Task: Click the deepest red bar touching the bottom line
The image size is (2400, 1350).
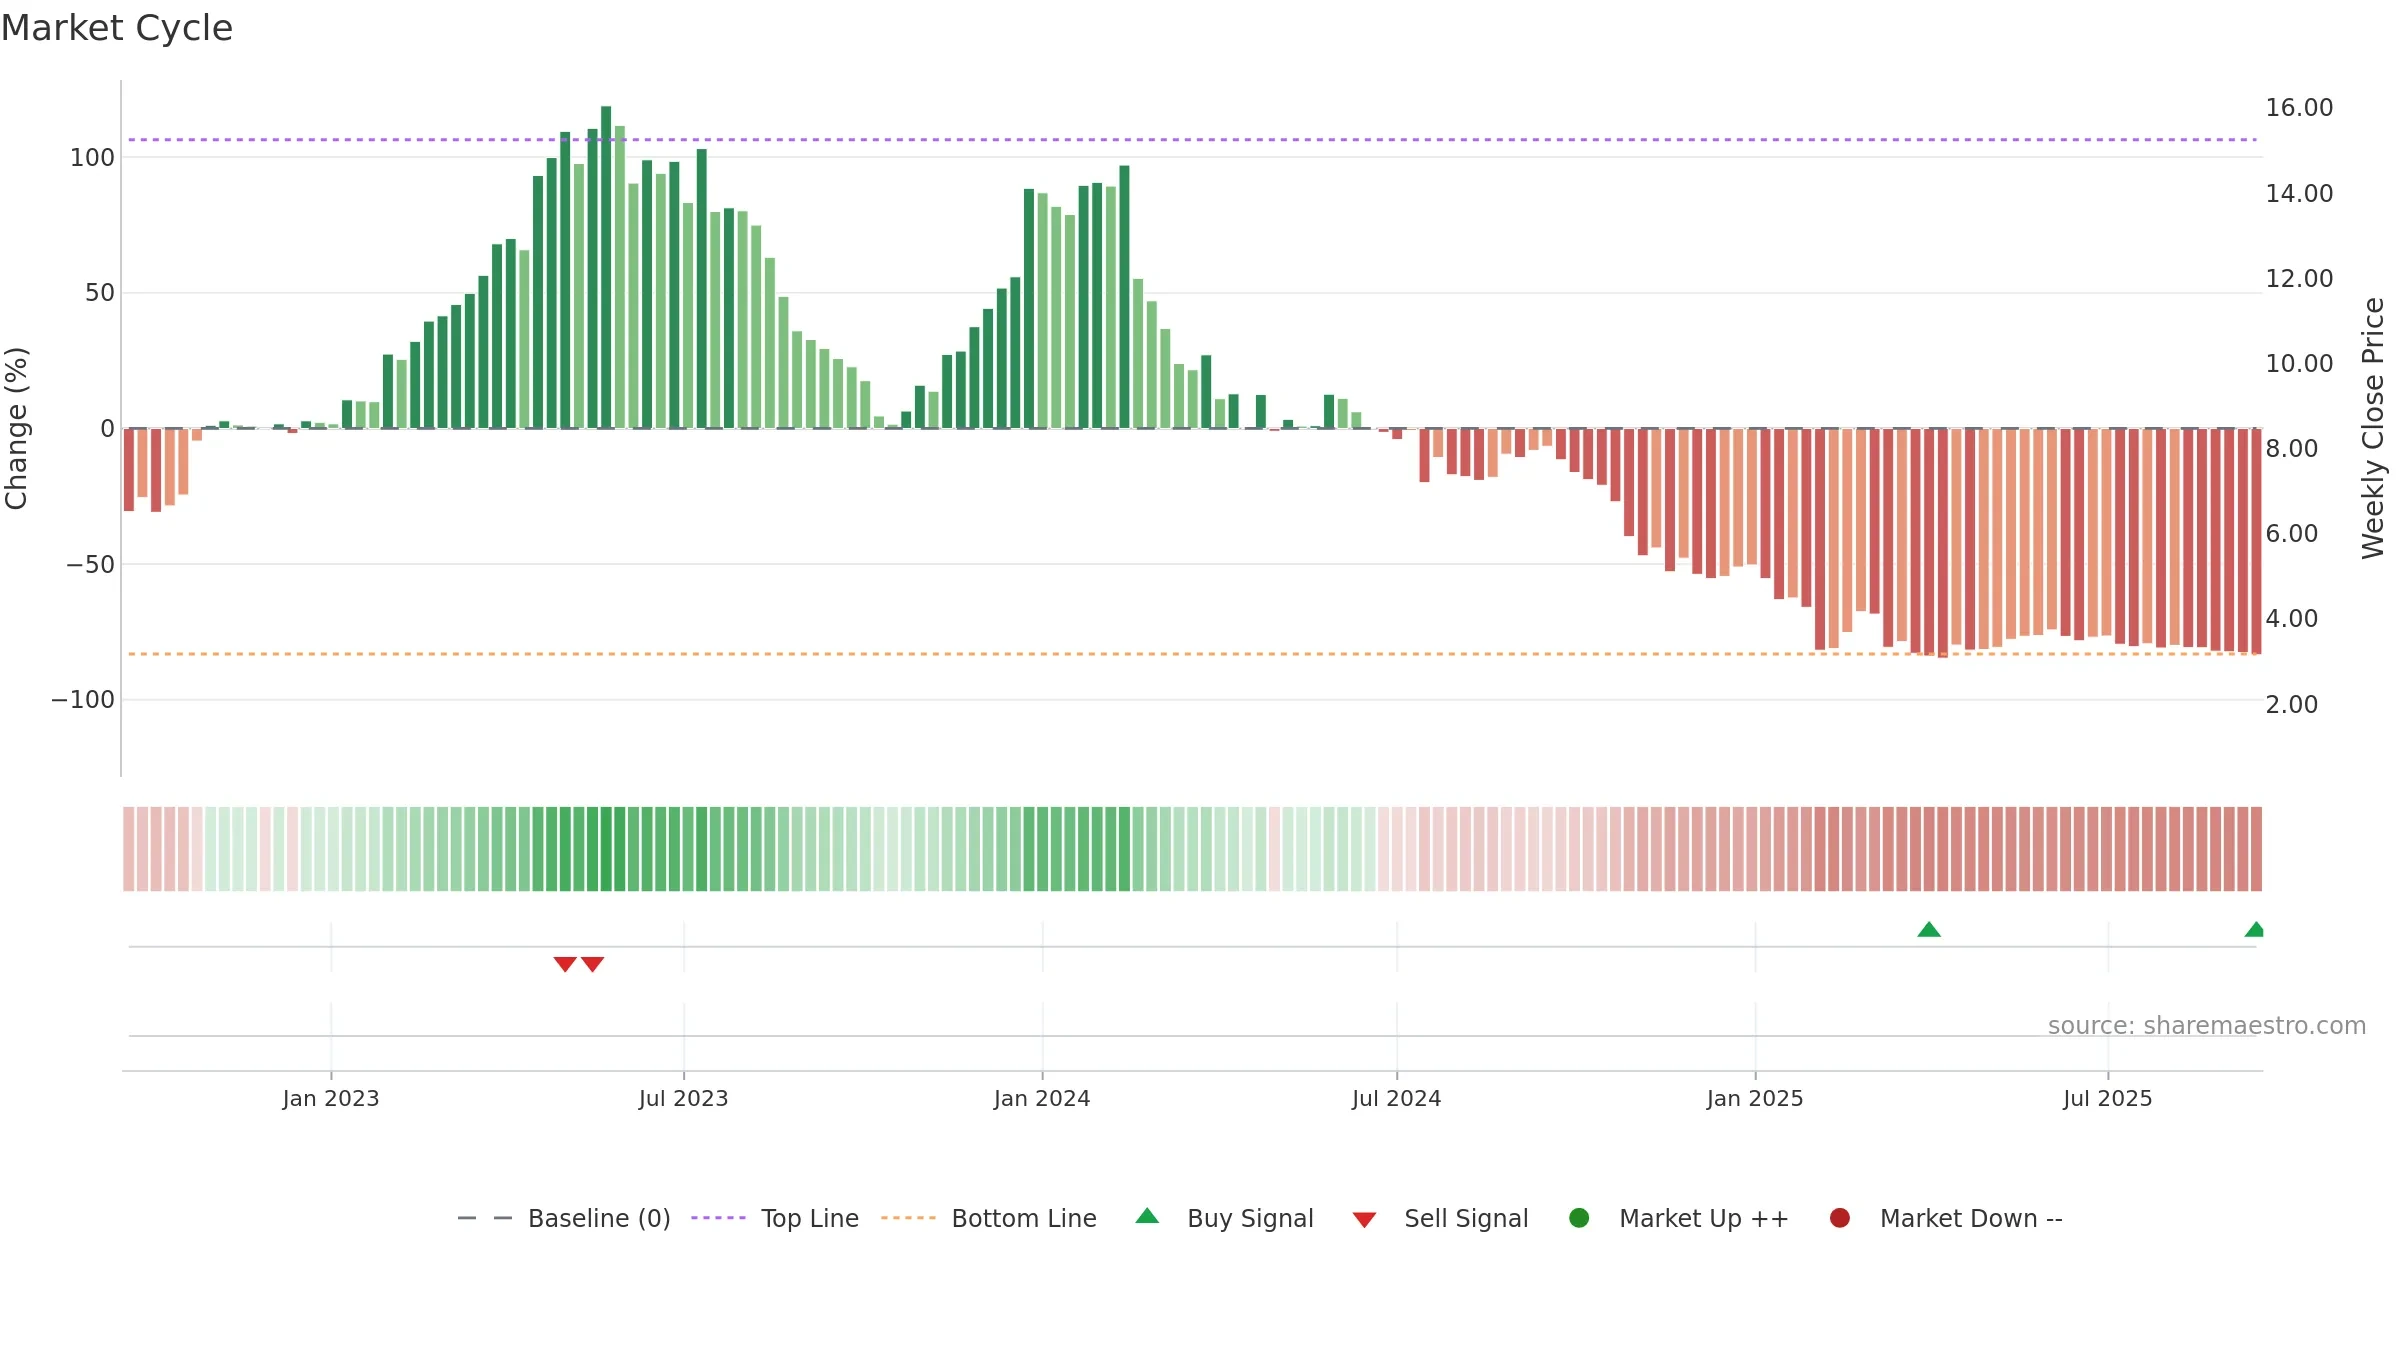Action: tap(1943, 543)
